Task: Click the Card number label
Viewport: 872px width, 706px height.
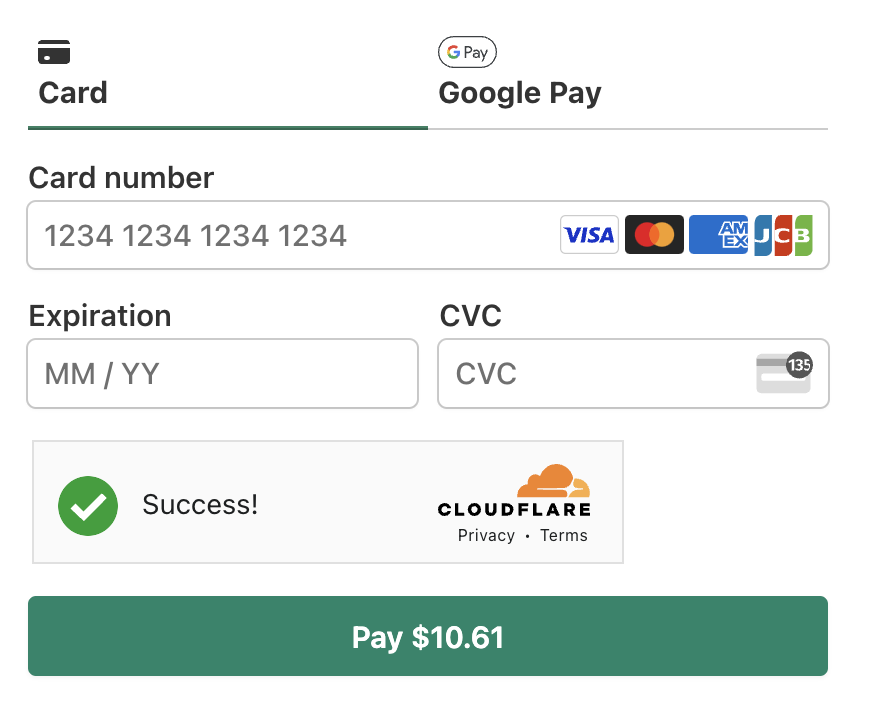Action: (121, 178)
